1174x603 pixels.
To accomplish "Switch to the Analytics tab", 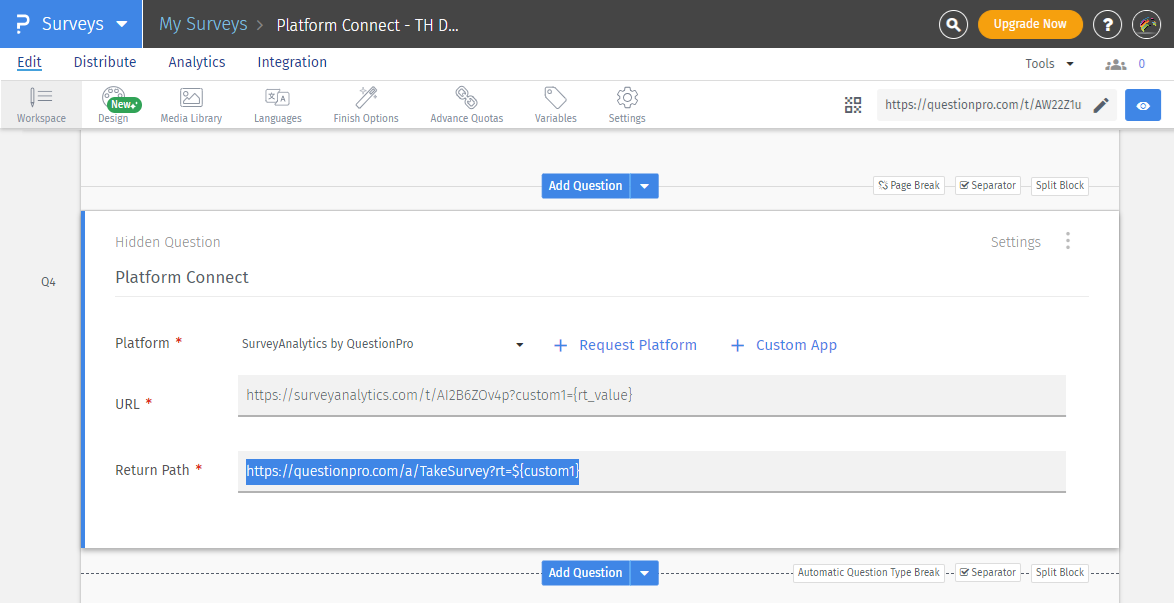I will point(197,62).
